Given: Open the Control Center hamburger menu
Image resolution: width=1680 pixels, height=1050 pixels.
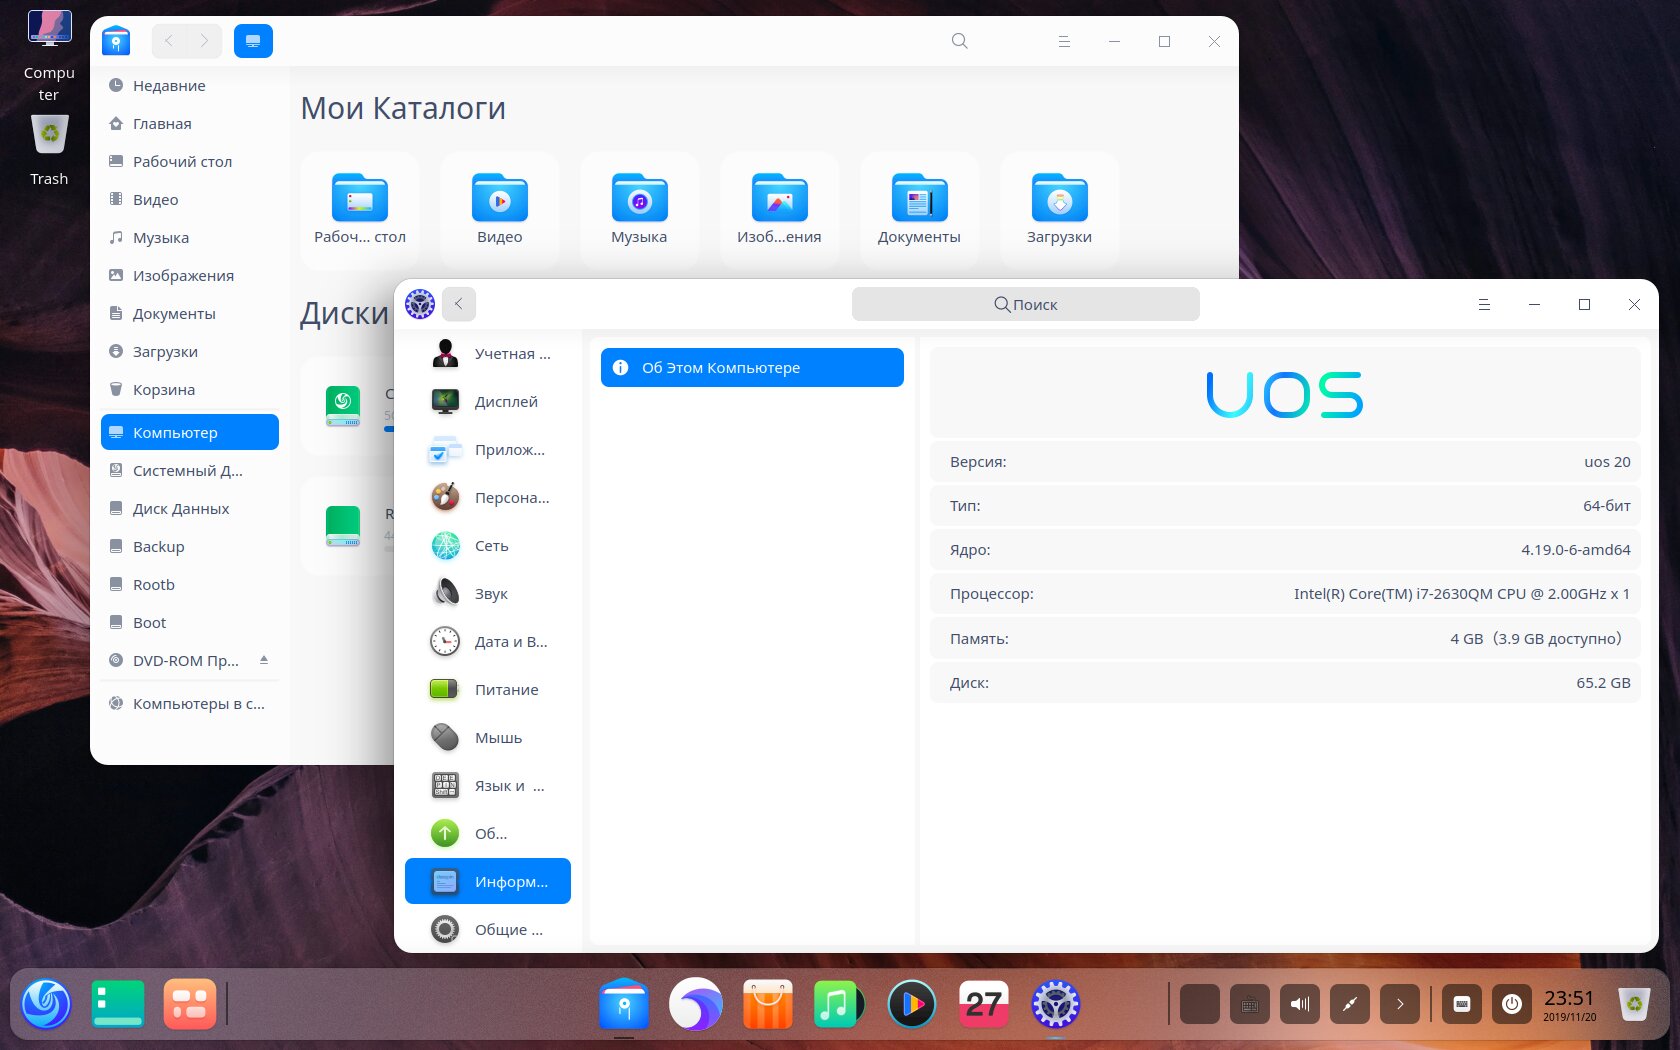Looking at the screenshot, I should coord(1484,304).
